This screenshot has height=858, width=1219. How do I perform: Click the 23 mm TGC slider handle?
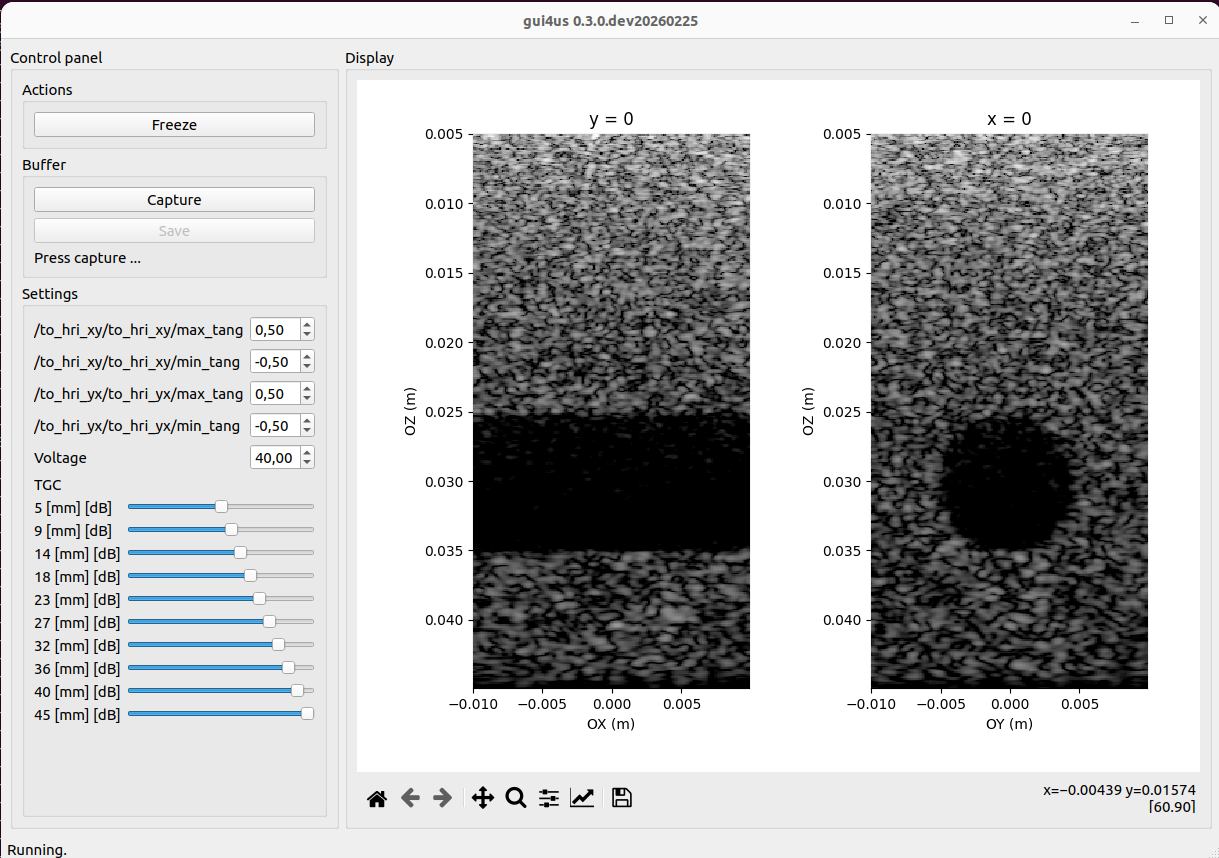tap(260, 599)
